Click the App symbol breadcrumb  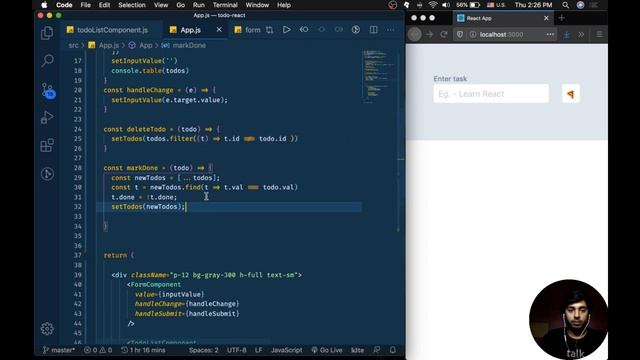point(141,45)
